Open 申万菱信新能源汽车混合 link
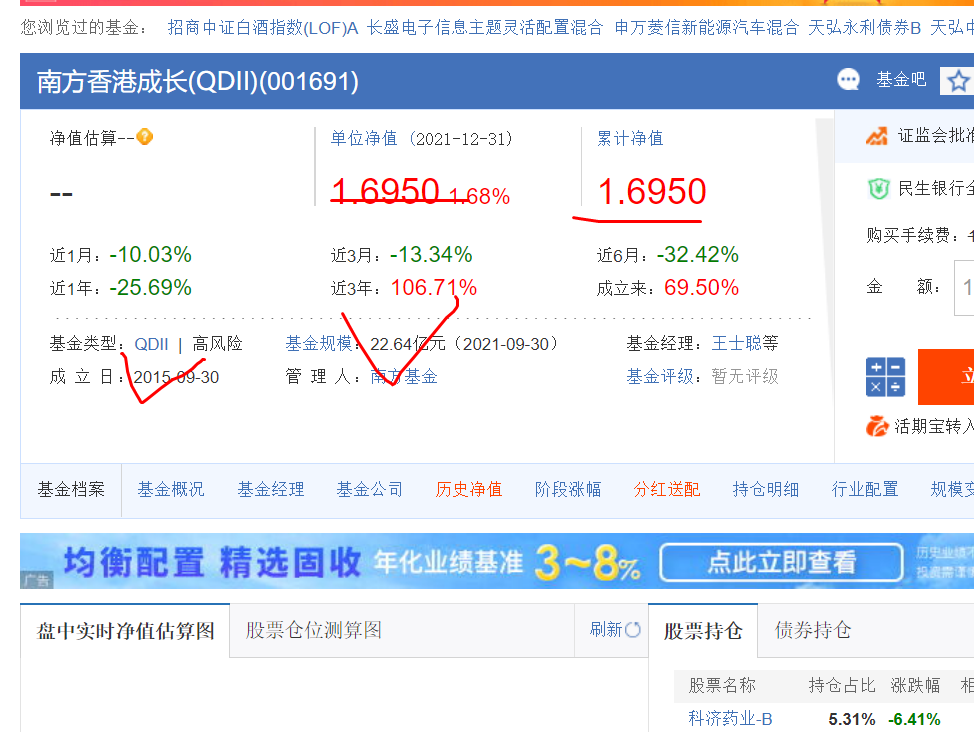This screenshot has height=732, width=974. coord(706,27)
